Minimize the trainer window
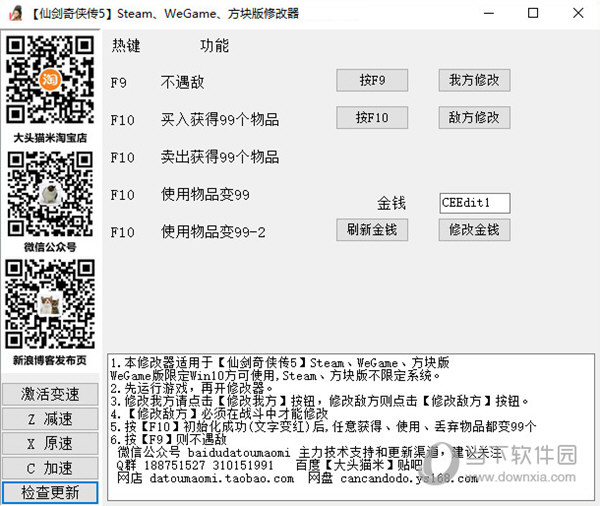This screenshot has height=506, width=600. [489, 13]
